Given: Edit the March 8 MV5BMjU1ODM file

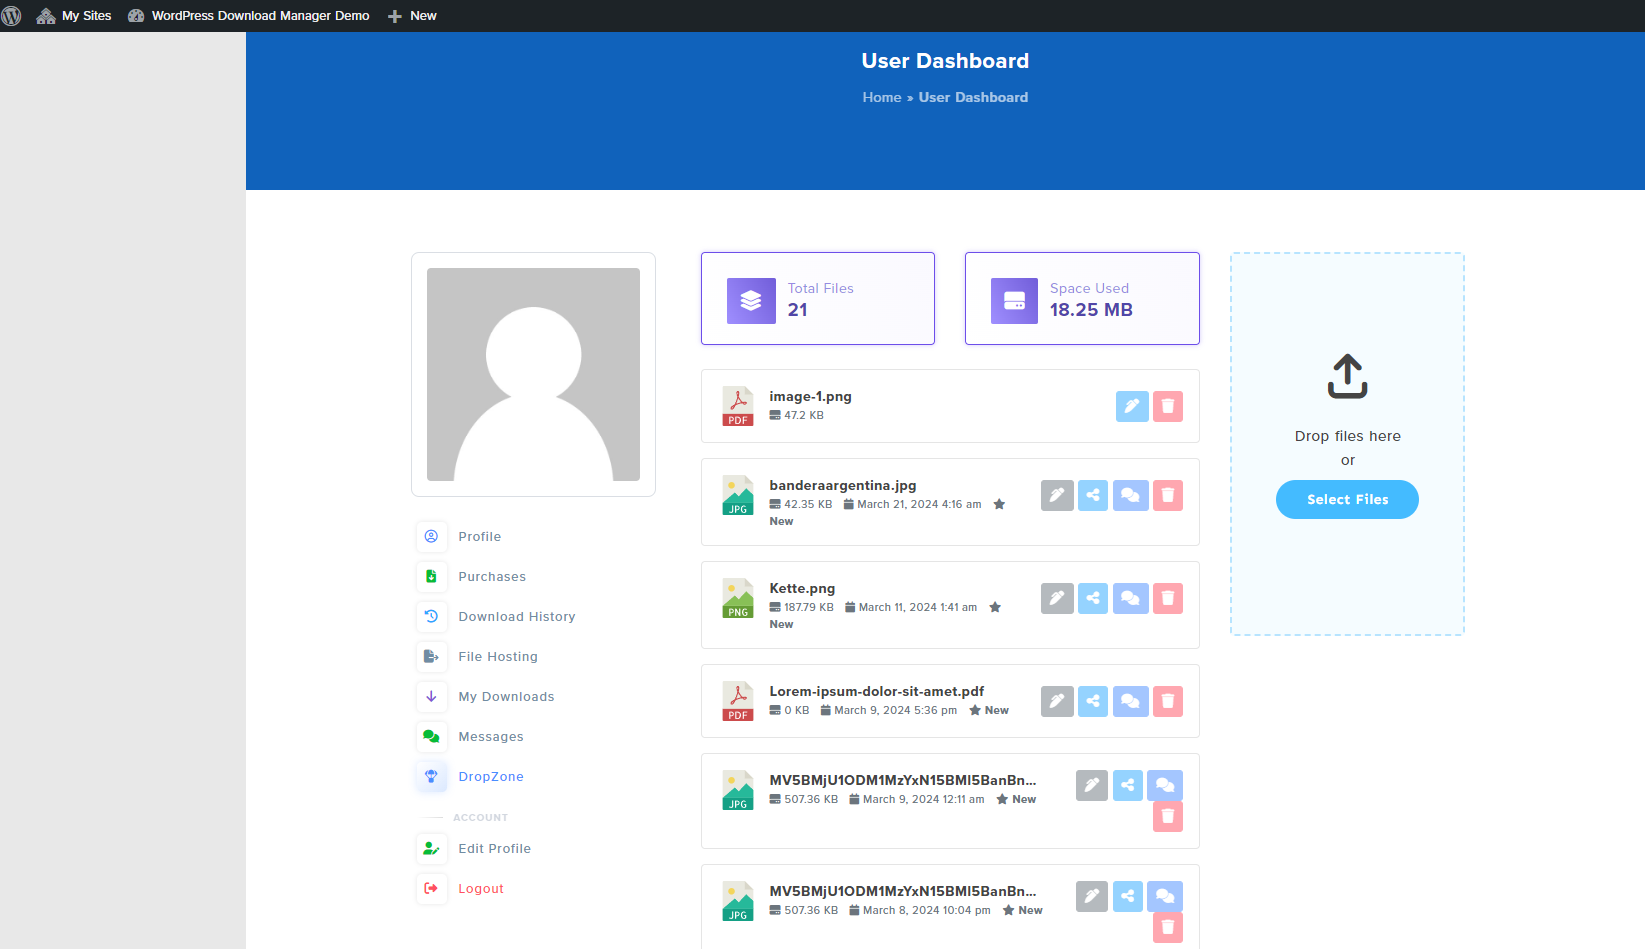Looking at the screenshot, I should point(1092,896).
